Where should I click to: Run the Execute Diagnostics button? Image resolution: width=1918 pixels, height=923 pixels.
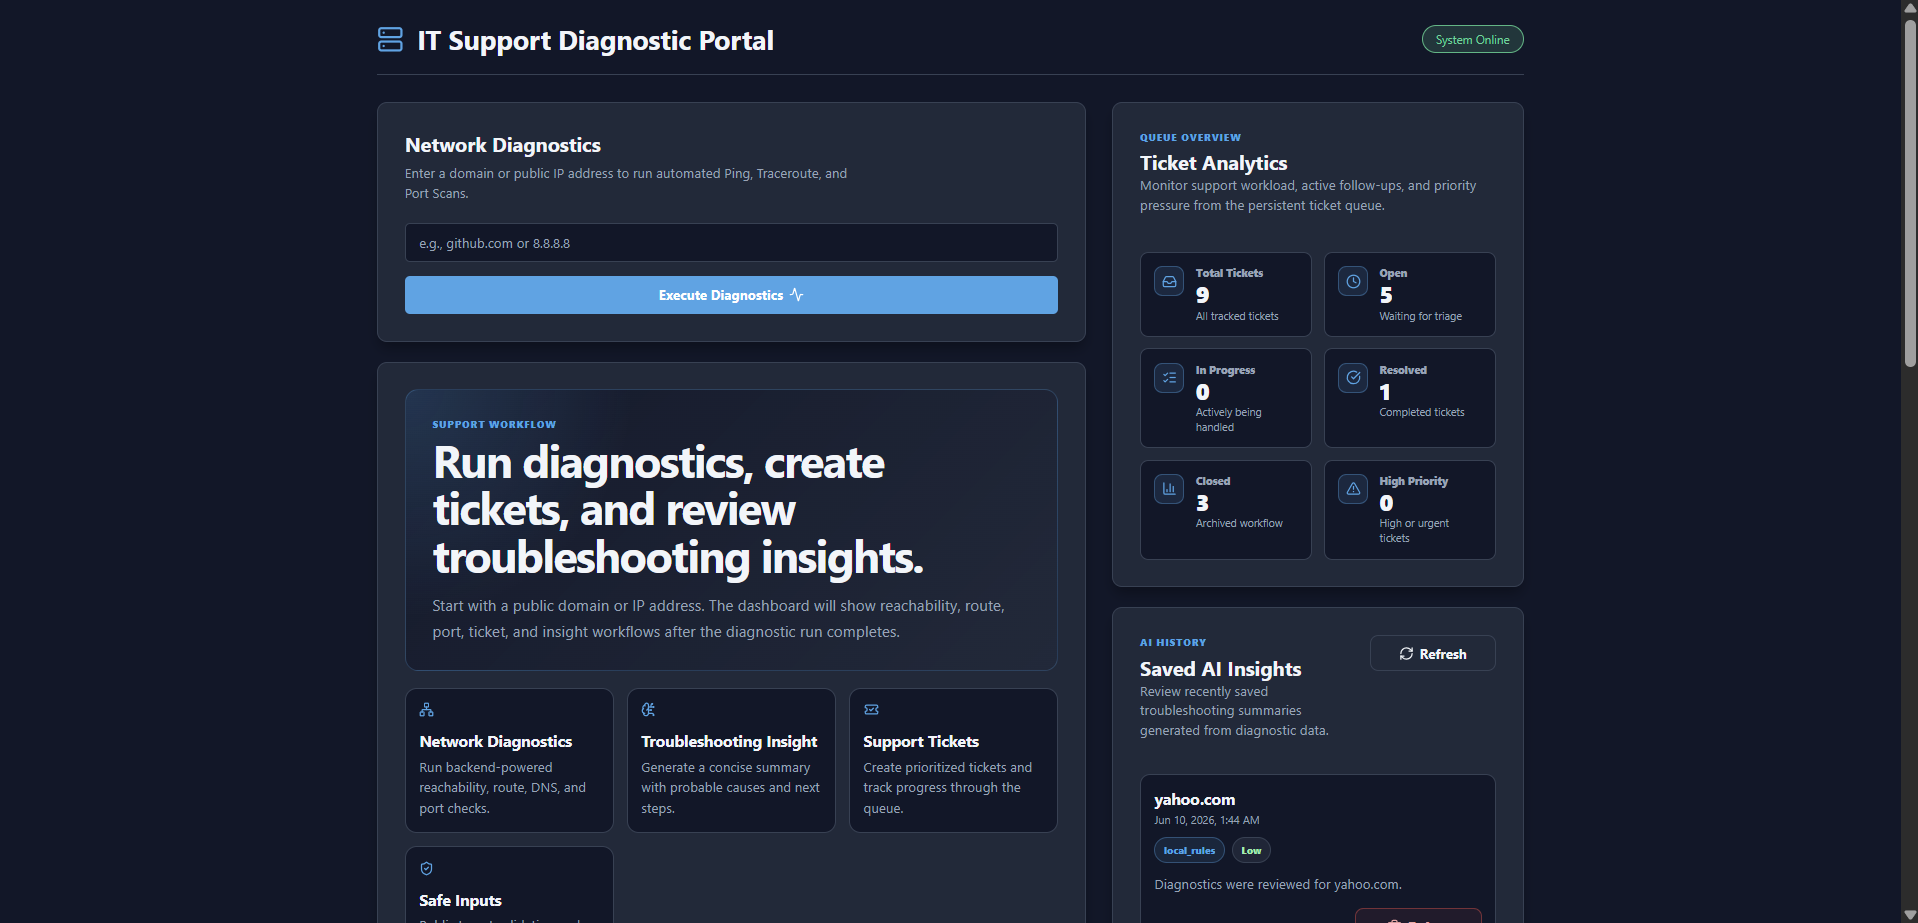(731, 295)
